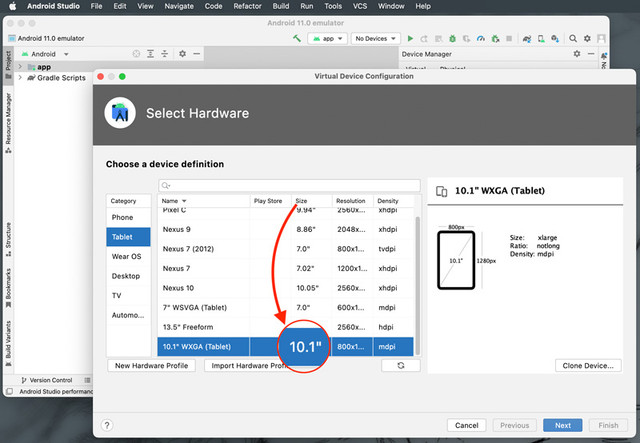
Task: Click the Stop square icon in toolbar
Action: (x=509, y=38)
